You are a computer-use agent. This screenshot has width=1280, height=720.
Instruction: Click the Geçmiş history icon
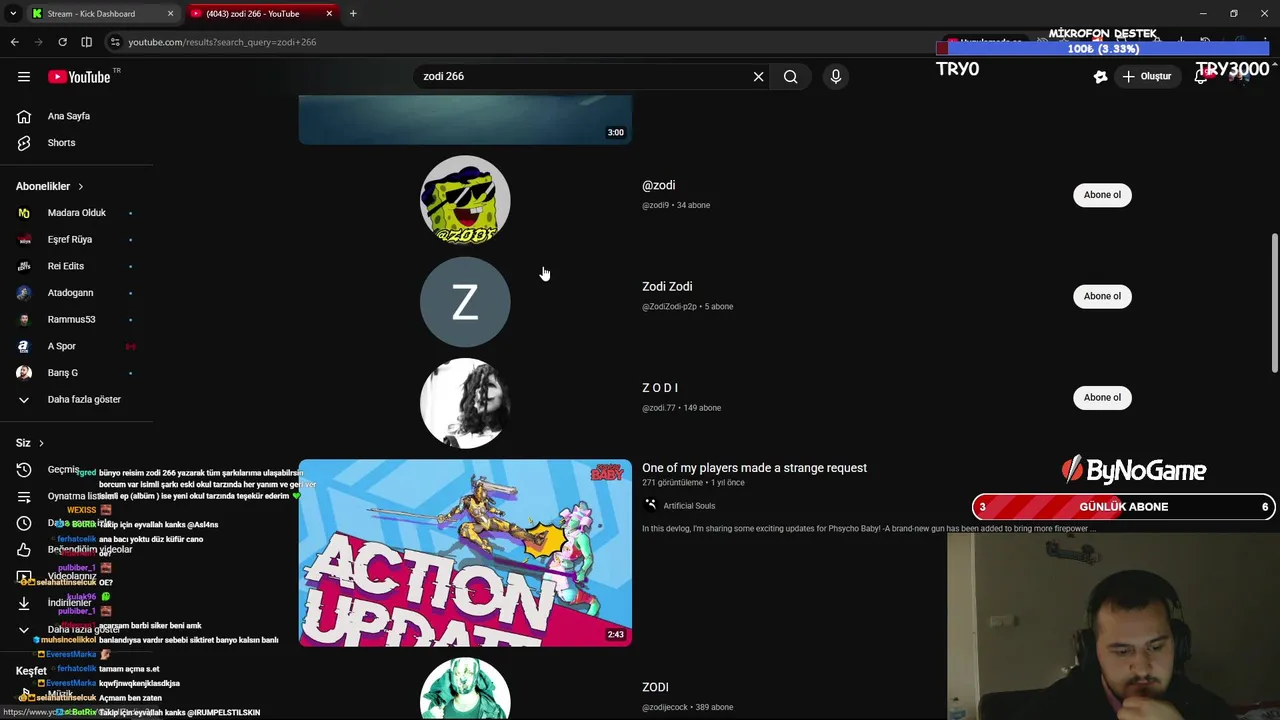[x=24, y=470]
